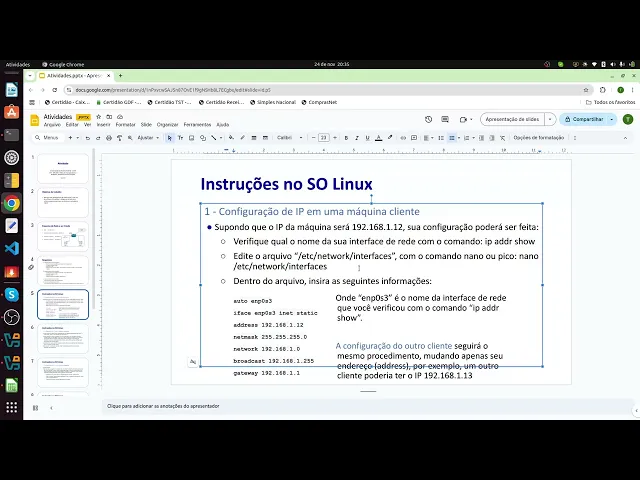Click the Redo arrow in toolbar

pos(98,138)
